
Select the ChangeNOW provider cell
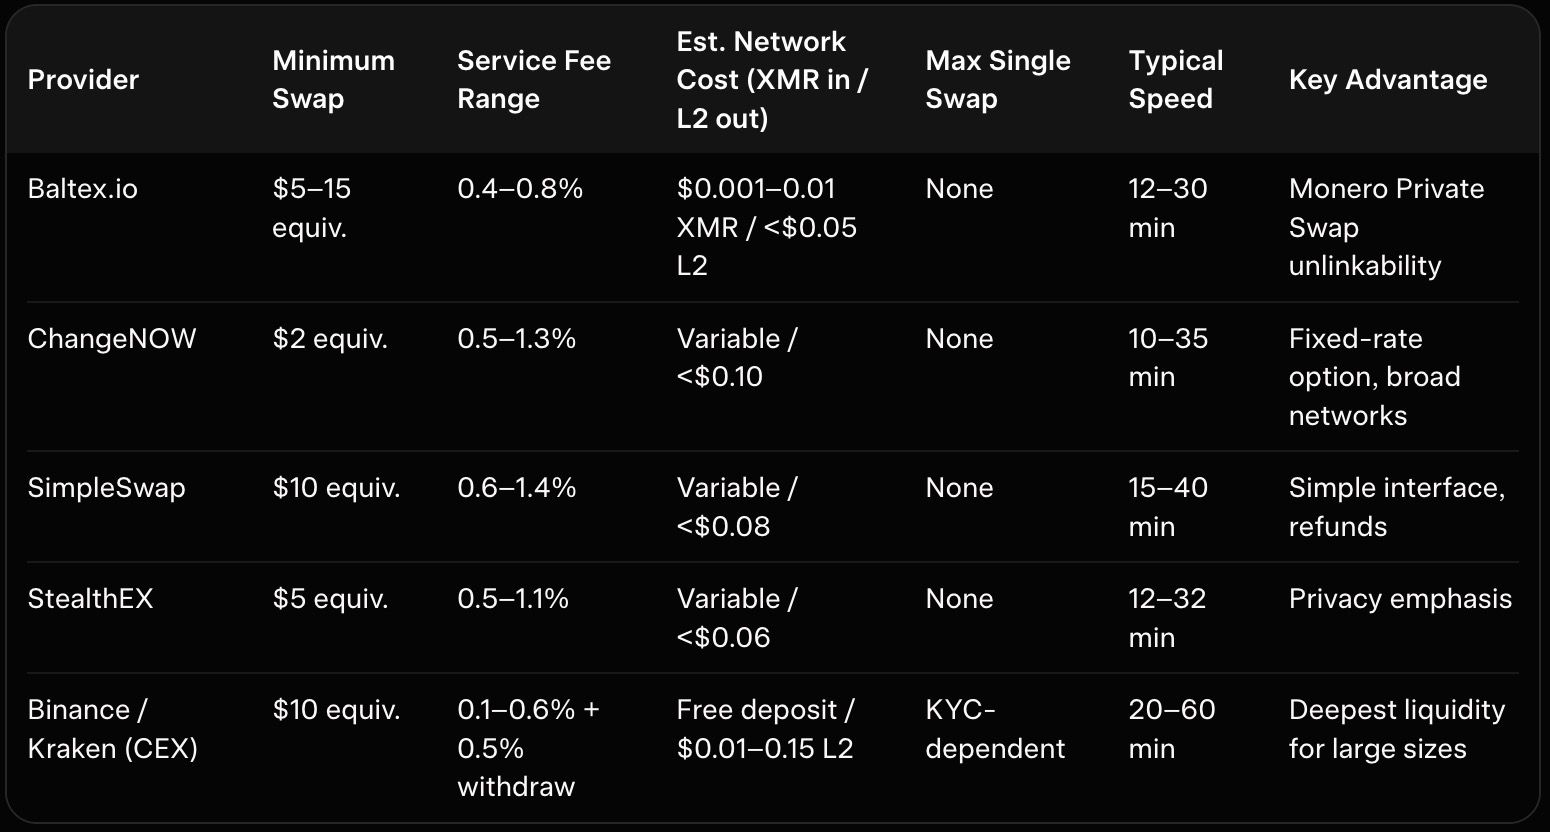coord(112,339)
